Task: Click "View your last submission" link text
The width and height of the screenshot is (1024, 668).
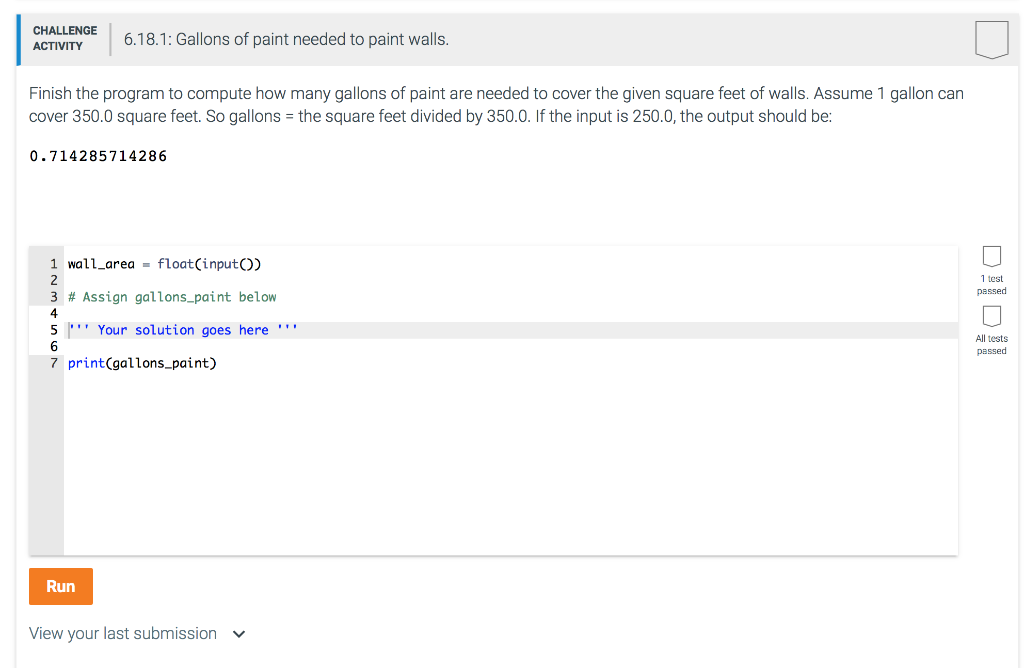Action: (122, 633)
